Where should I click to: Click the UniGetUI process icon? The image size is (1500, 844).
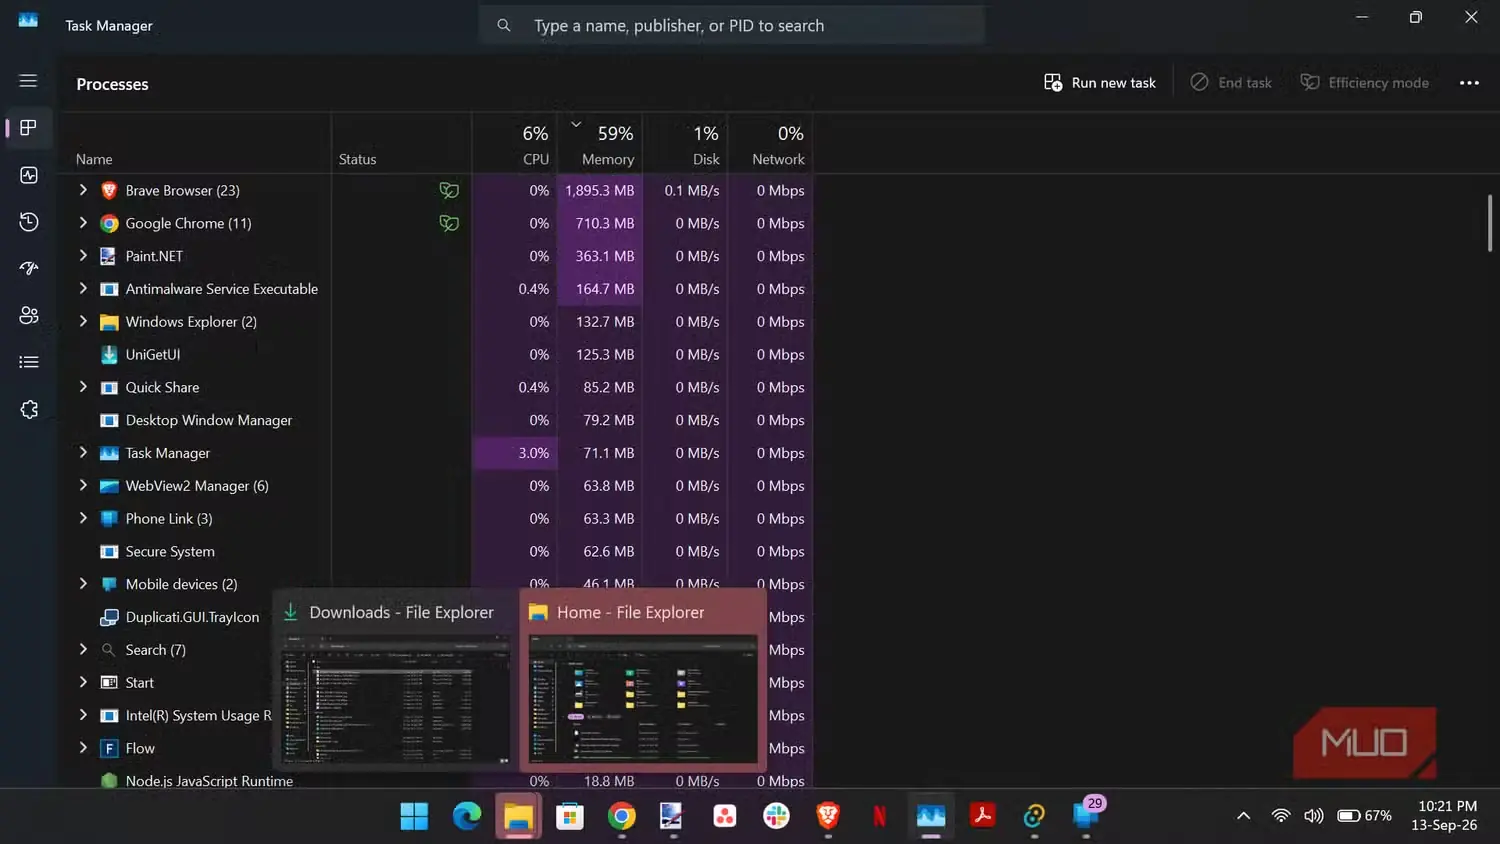pos(109,355)
